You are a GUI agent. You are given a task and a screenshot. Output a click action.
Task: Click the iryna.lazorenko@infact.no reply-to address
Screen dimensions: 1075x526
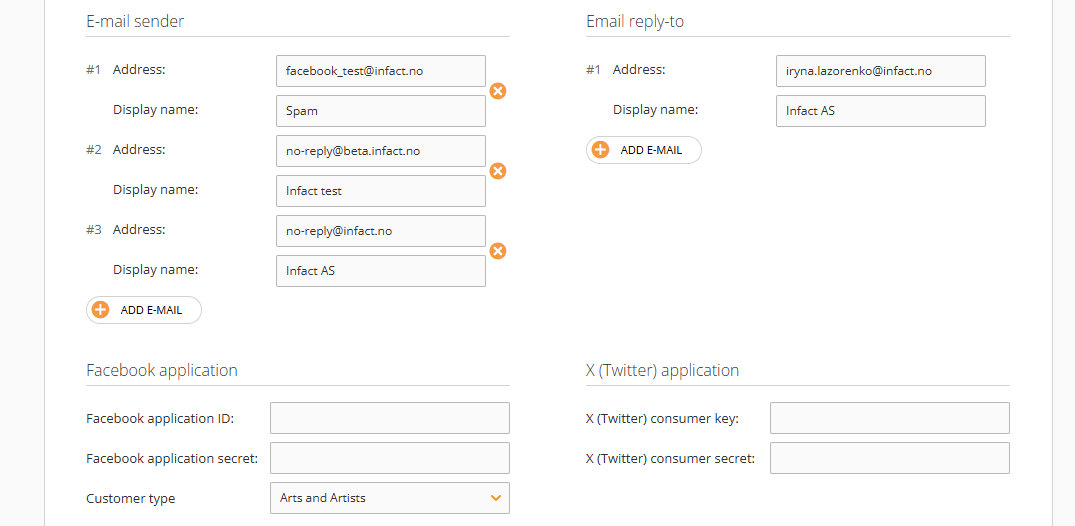[881, 71]
